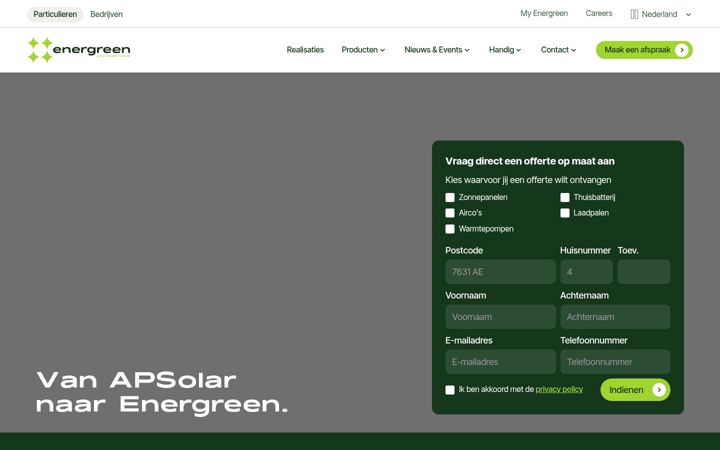Switch to the Bedrijven tab
This screenshot has width=720, height=450.
(x=107, y=14)
